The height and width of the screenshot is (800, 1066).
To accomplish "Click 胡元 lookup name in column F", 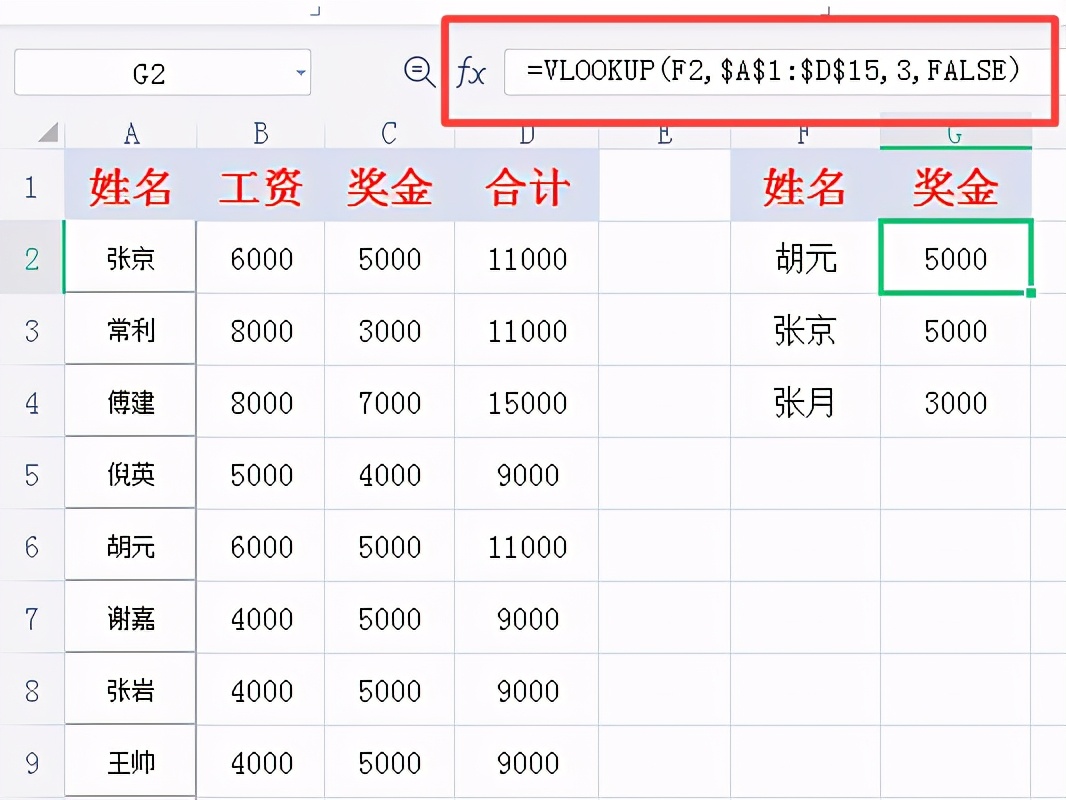I will 805,258.
